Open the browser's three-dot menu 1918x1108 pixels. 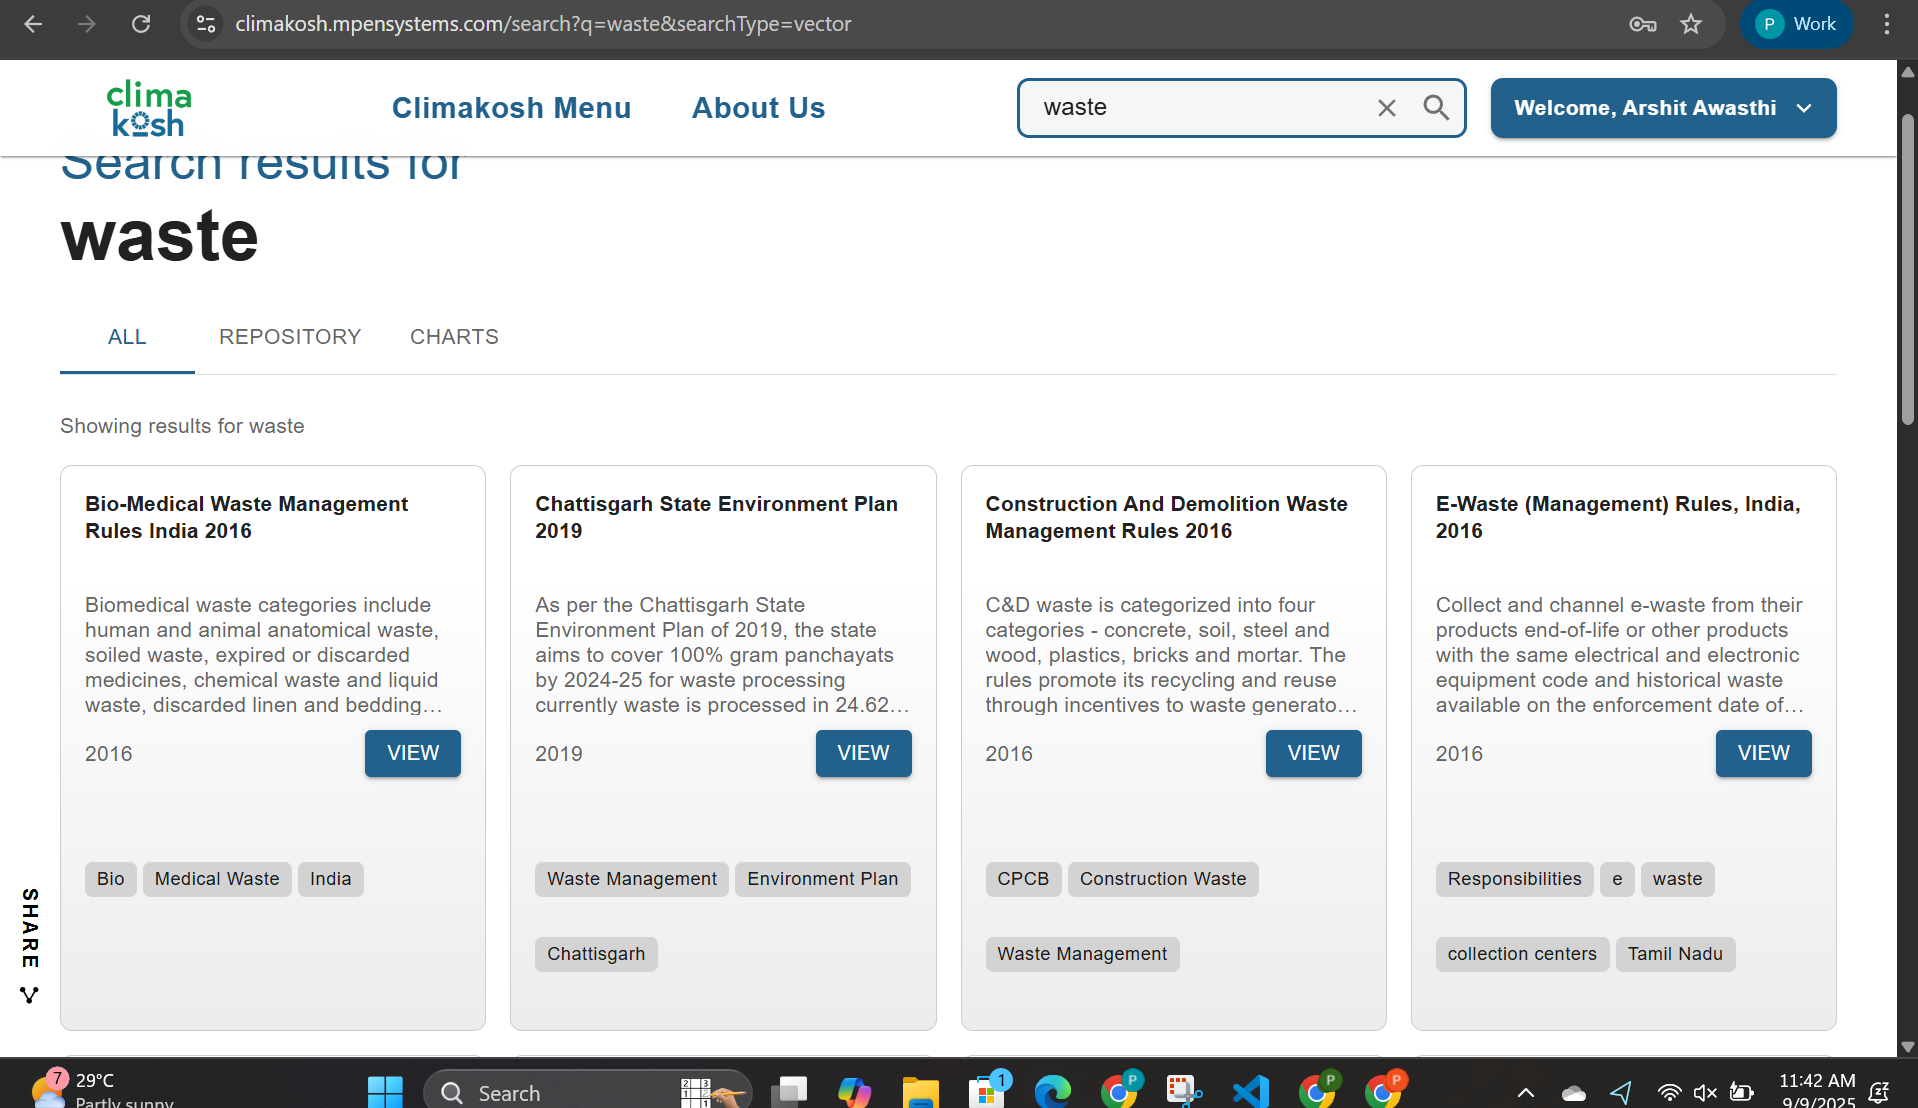(1886, 24)
